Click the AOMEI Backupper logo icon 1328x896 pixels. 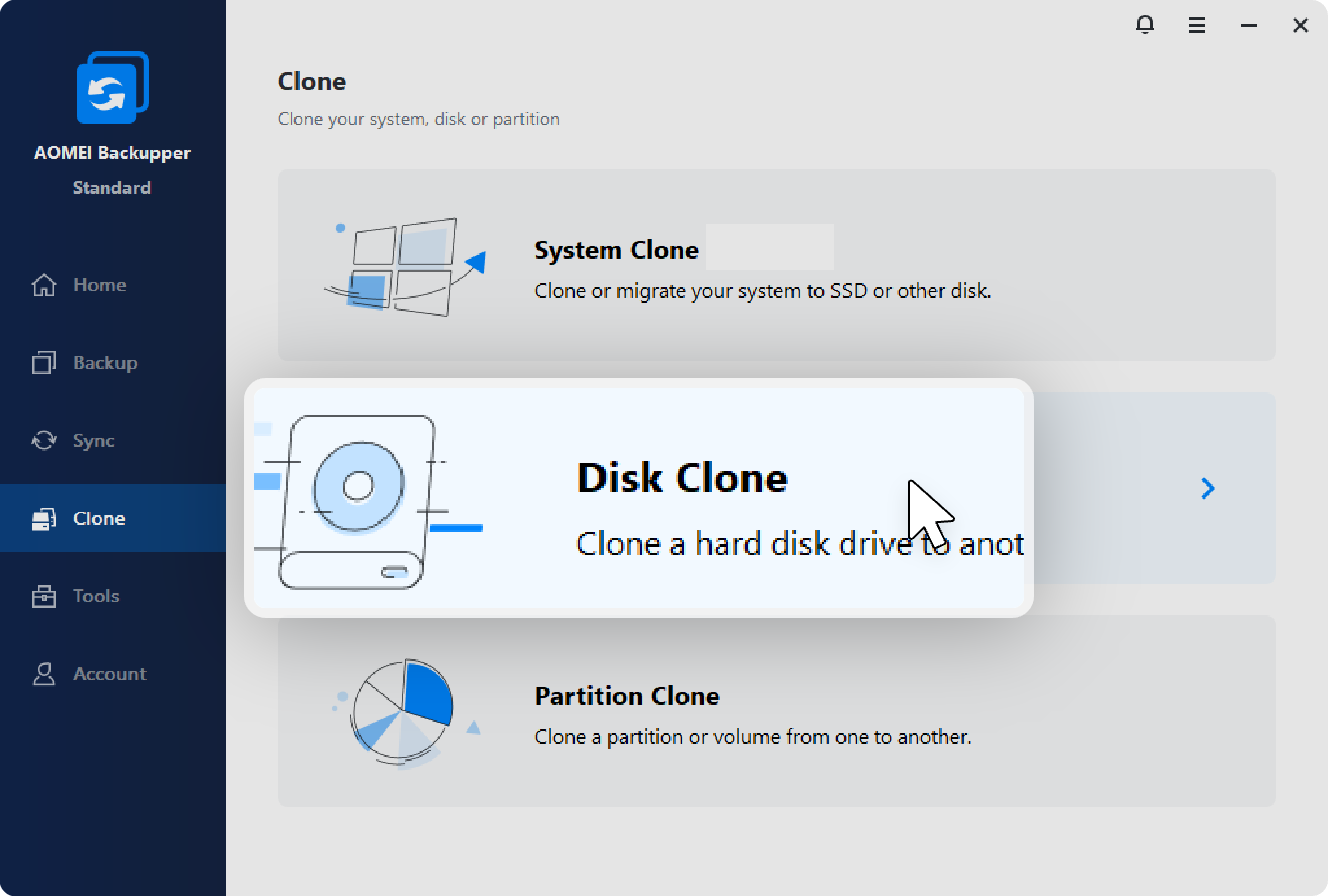click(x=112, y=87)
